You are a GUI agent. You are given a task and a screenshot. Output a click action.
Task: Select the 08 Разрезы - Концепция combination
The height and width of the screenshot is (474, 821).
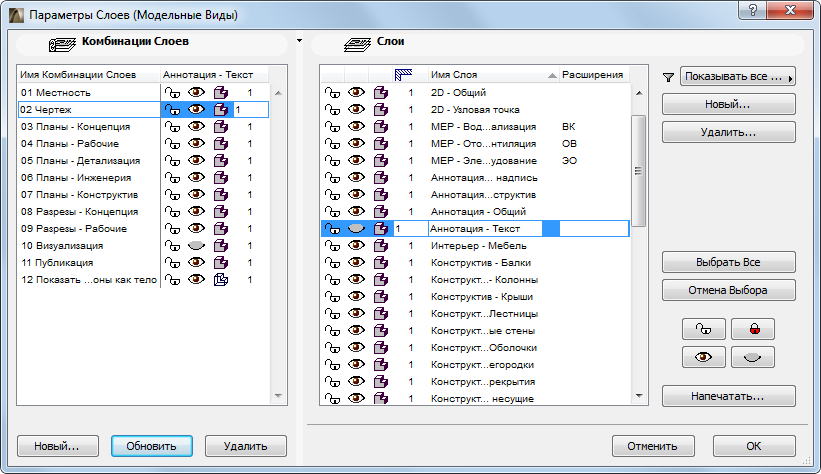click(80, 212)
